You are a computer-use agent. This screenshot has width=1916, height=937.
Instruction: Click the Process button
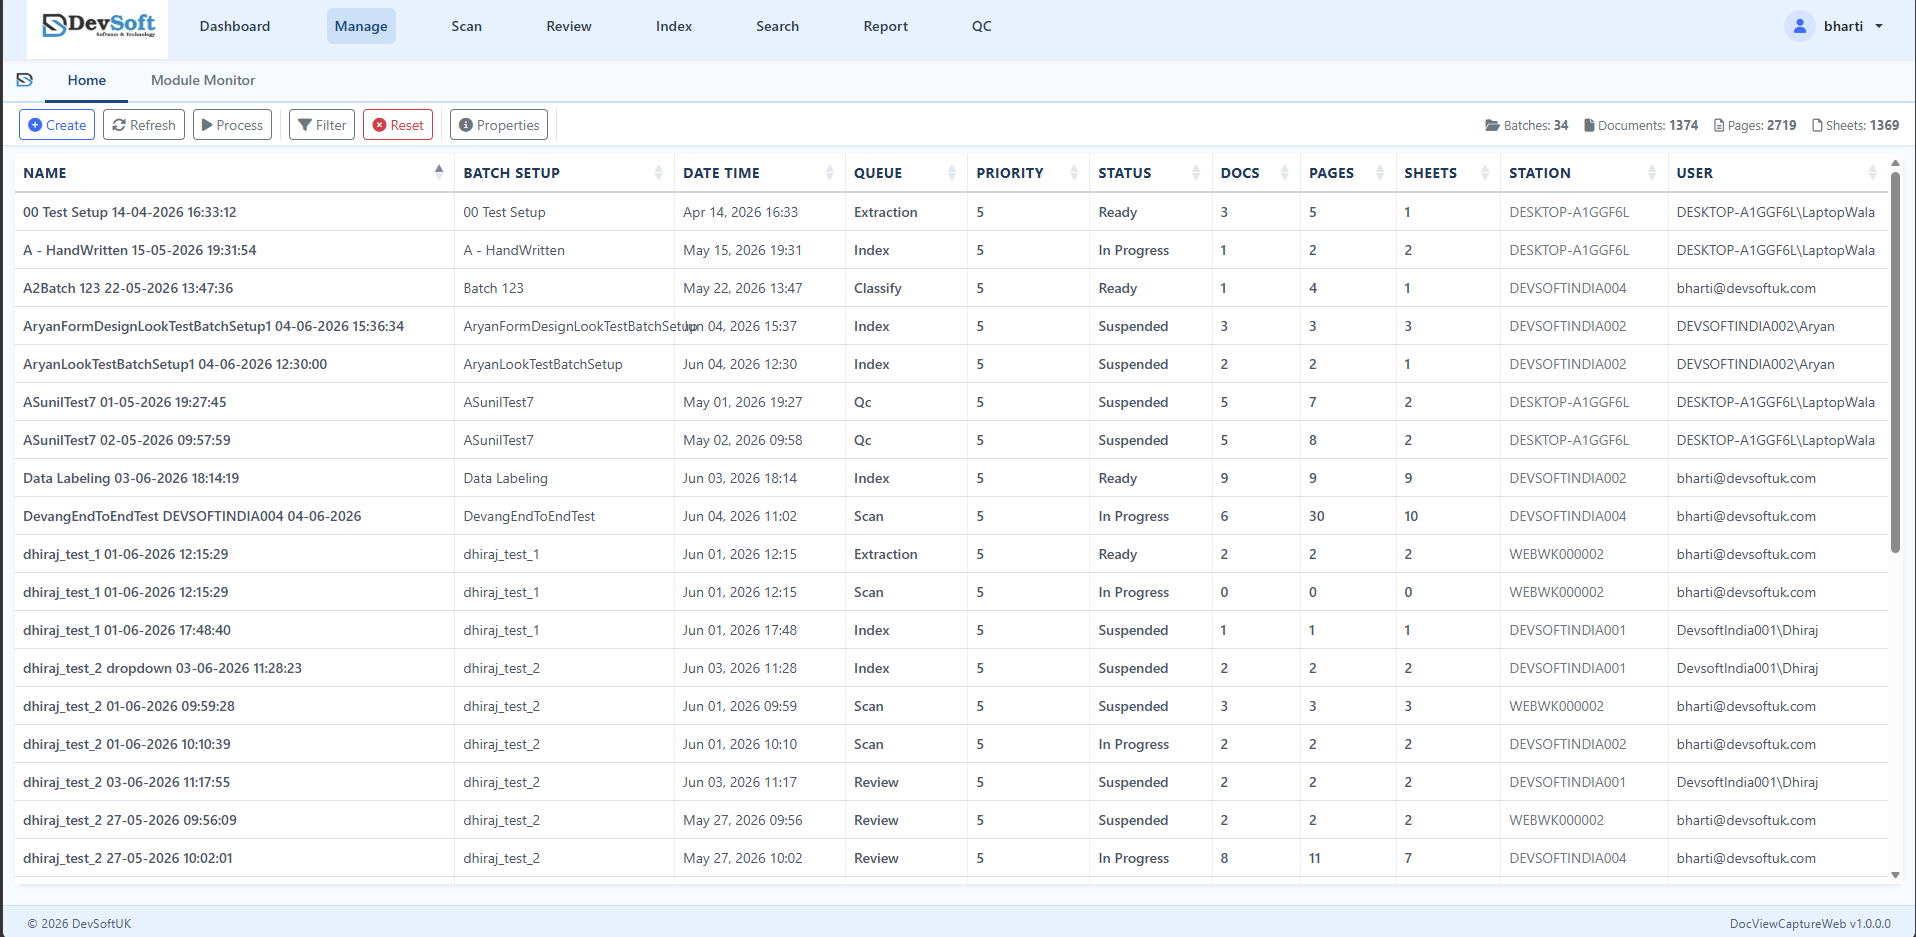(x=232, y=125)
